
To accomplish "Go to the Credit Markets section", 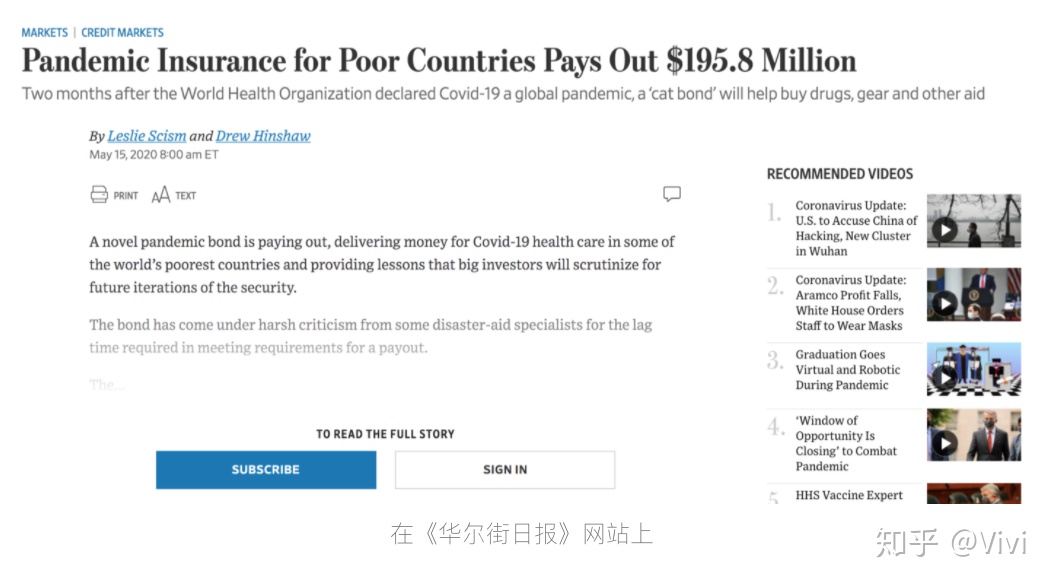I will (x=122, y=32).
